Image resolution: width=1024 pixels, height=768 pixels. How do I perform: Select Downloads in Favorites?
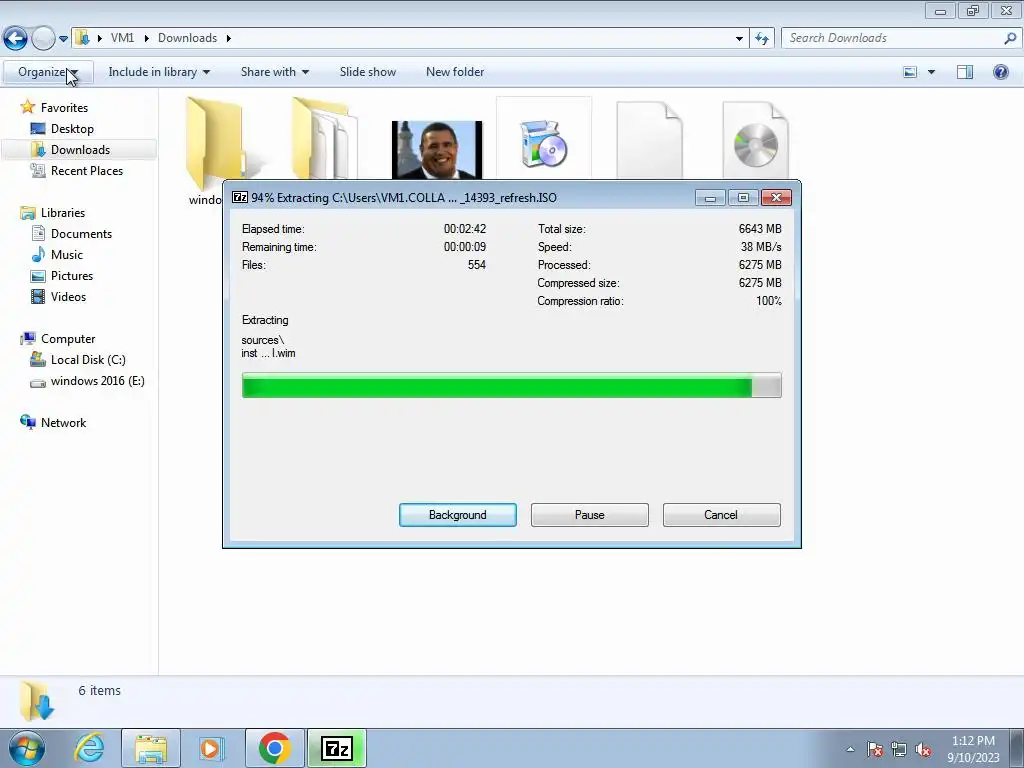80,150
